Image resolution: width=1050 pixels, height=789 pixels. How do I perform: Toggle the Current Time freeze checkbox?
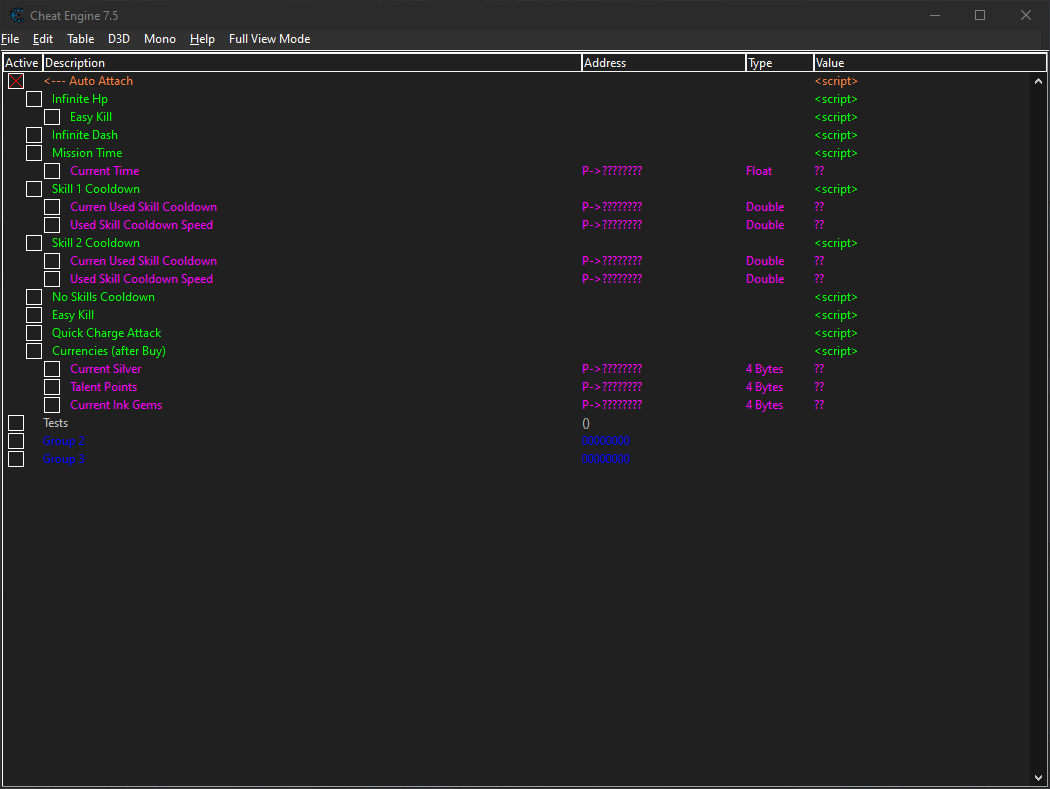(52, 171)
